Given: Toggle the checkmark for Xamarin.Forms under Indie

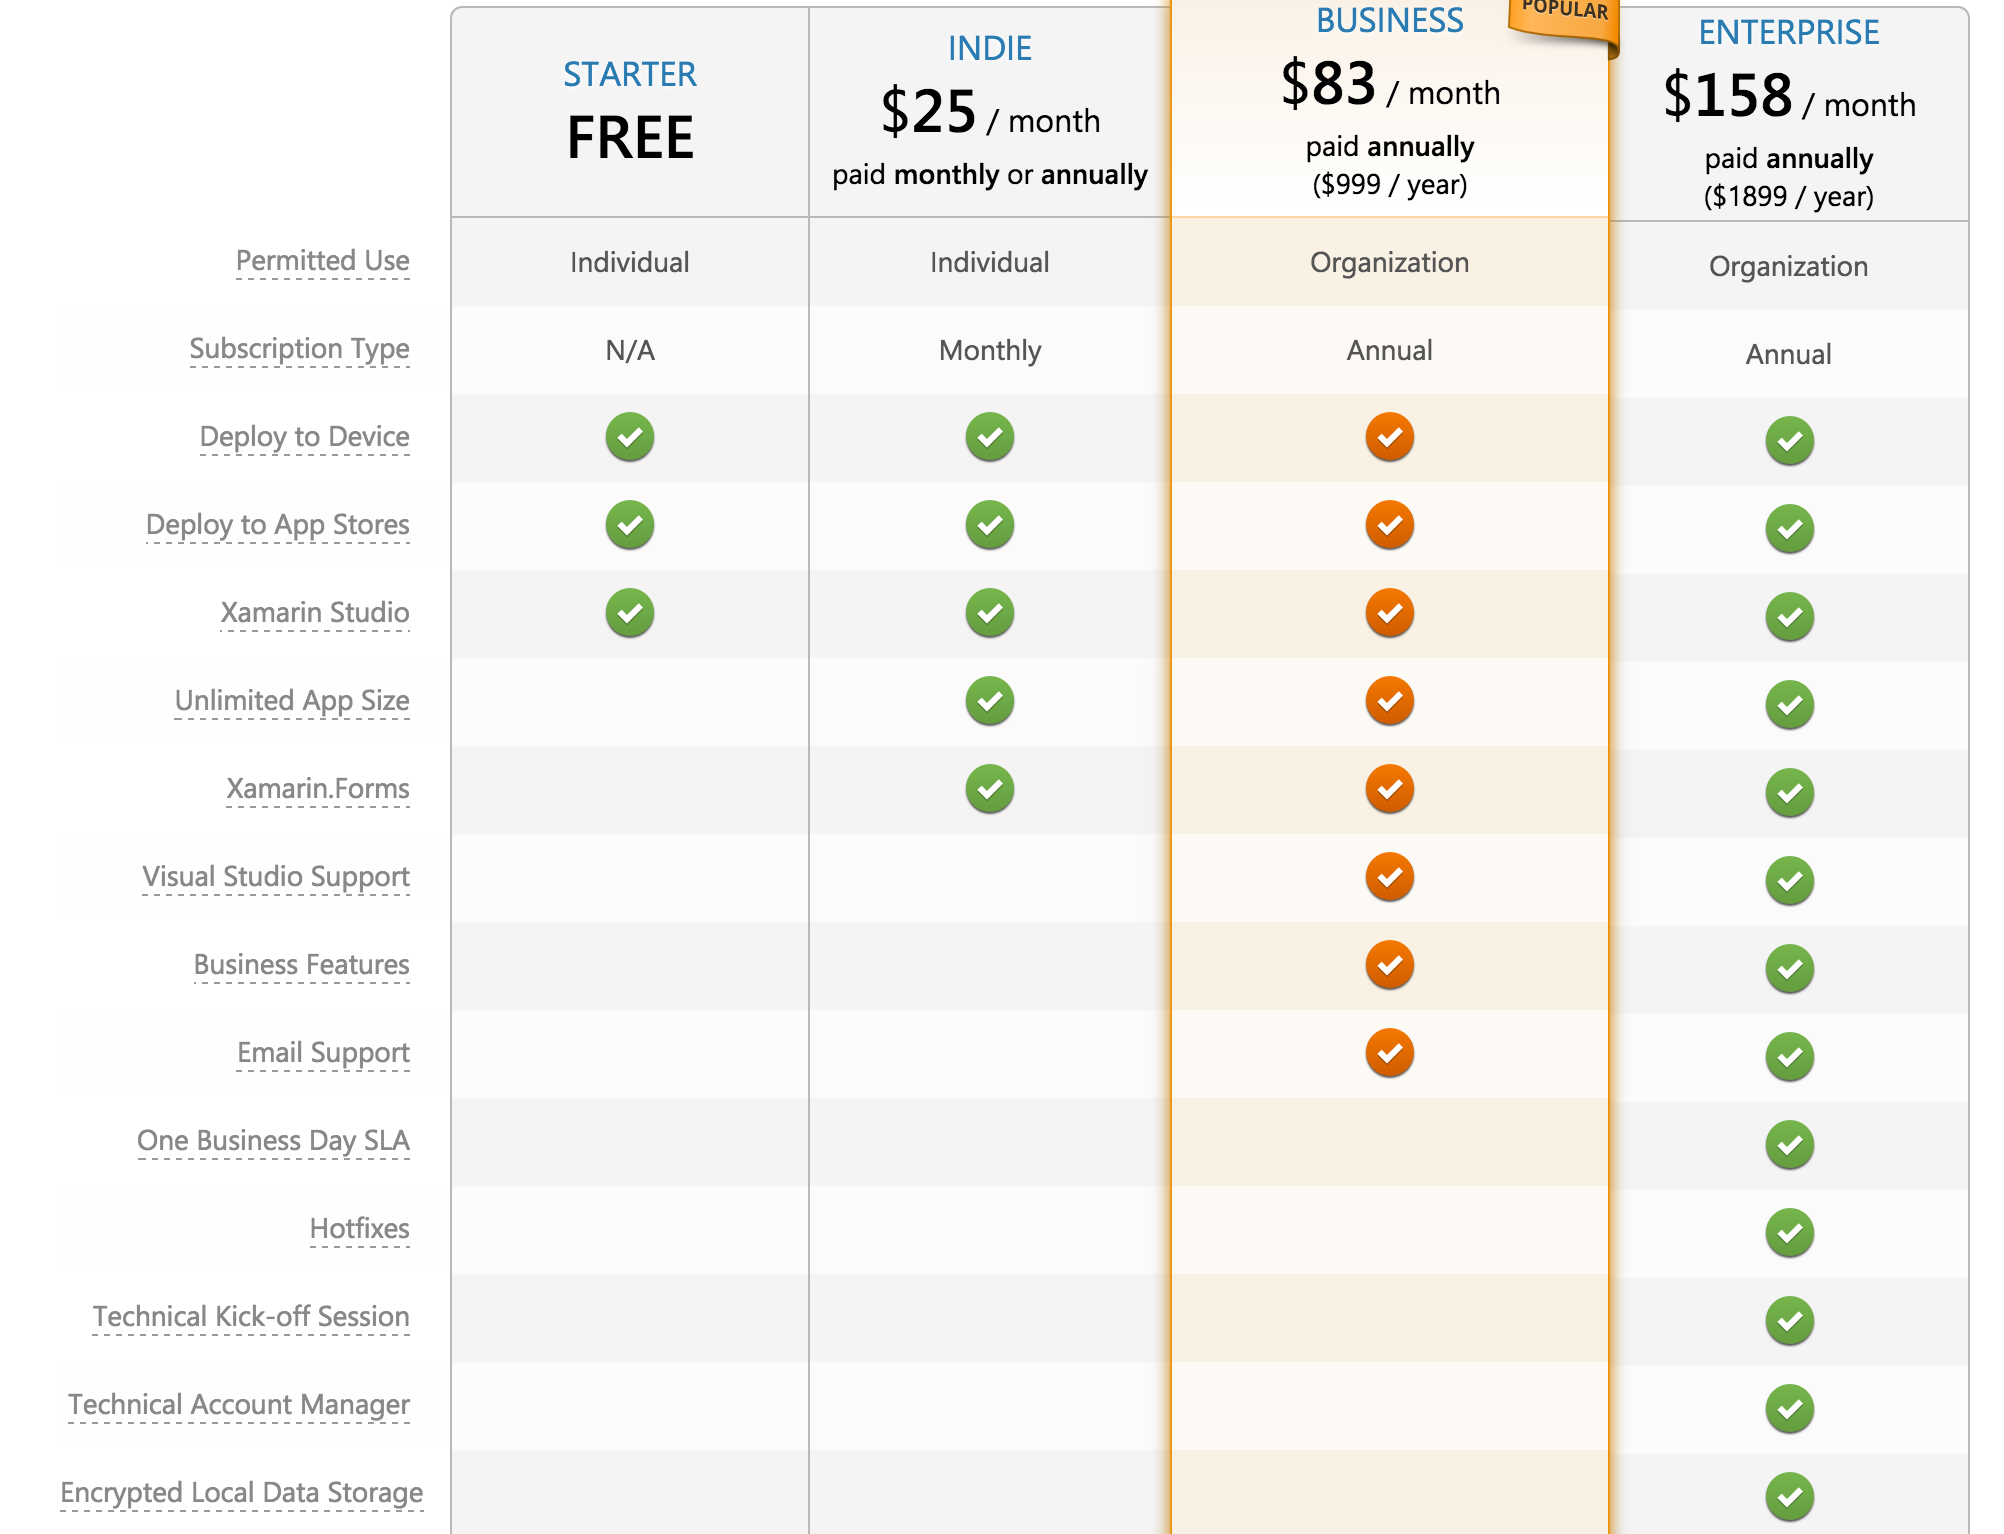Looking at the screenshot, I should point(988,790).
